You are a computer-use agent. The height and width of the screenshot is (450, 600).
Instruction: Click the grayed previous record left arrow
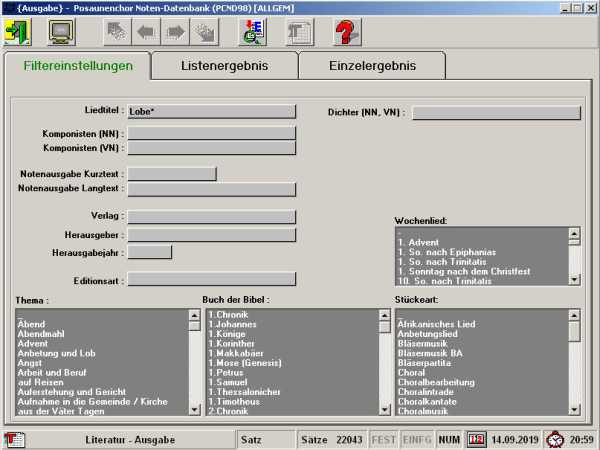click(146, 32)
